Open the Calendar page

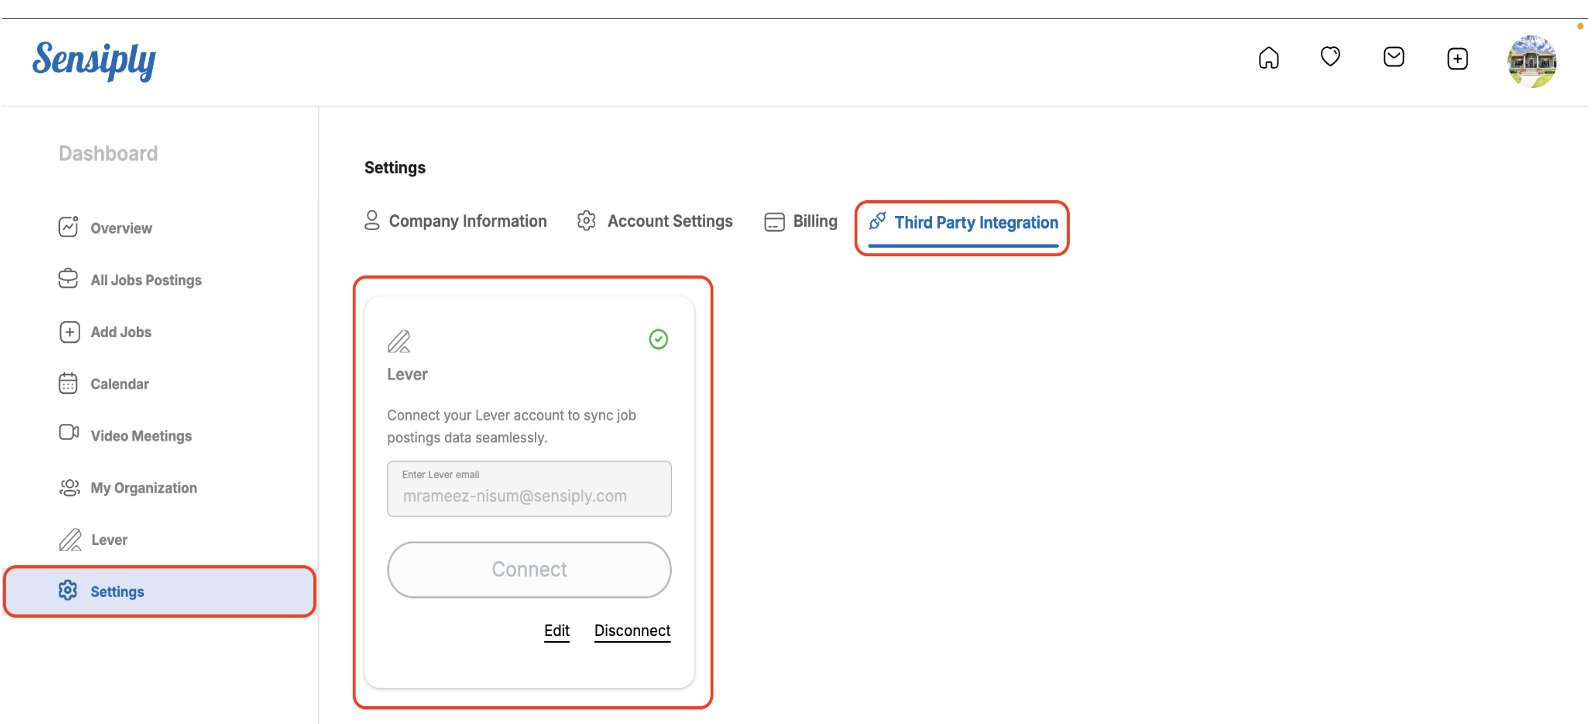click(119, 384)
